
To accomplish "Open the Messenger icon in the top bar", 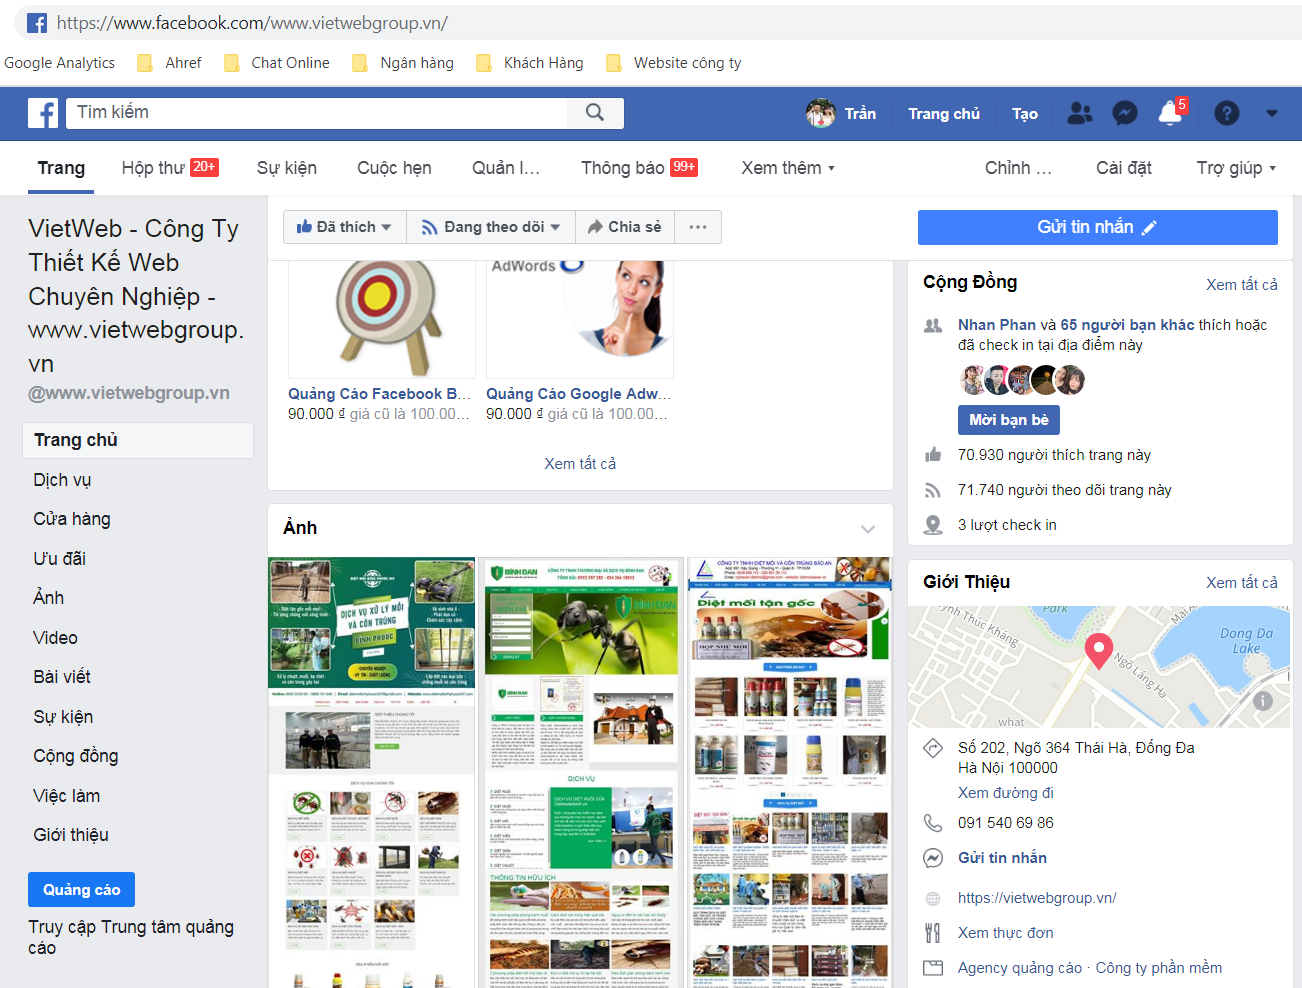I will click(x=1124, y=113).
